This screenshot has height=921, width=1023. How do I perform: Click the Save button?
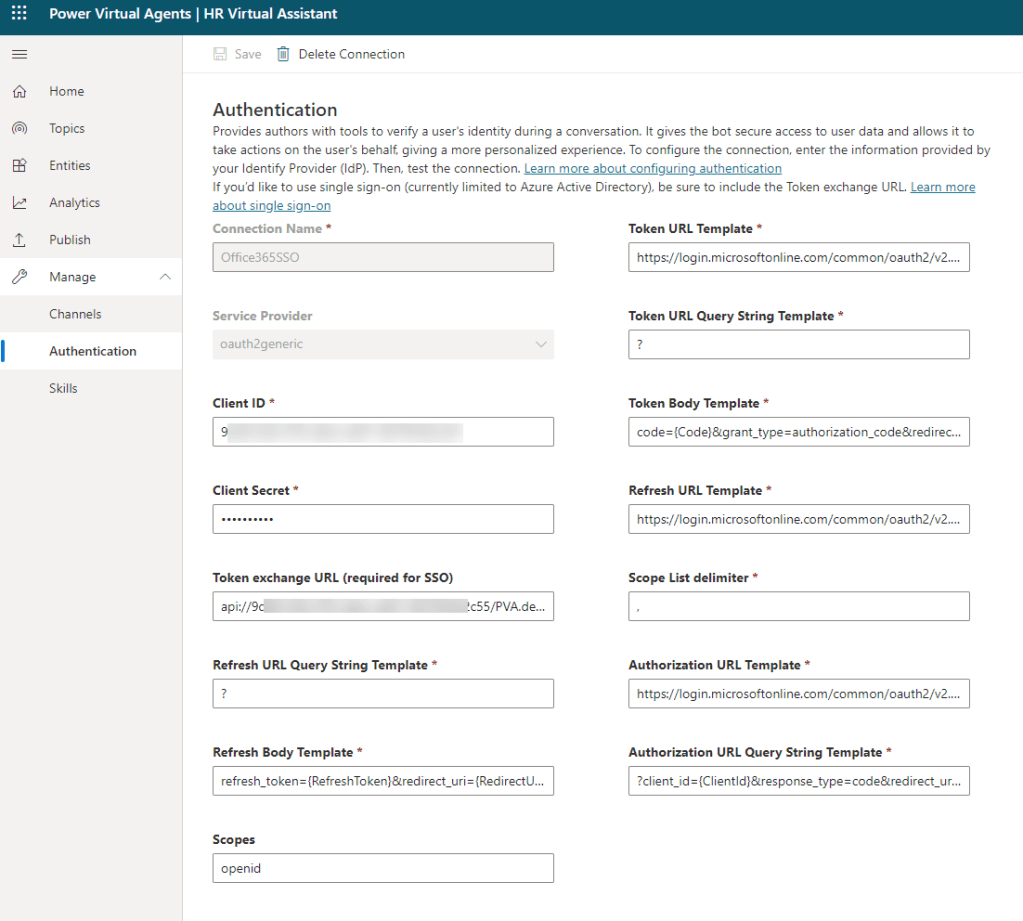pyautogui.click(x=238, y=54)
